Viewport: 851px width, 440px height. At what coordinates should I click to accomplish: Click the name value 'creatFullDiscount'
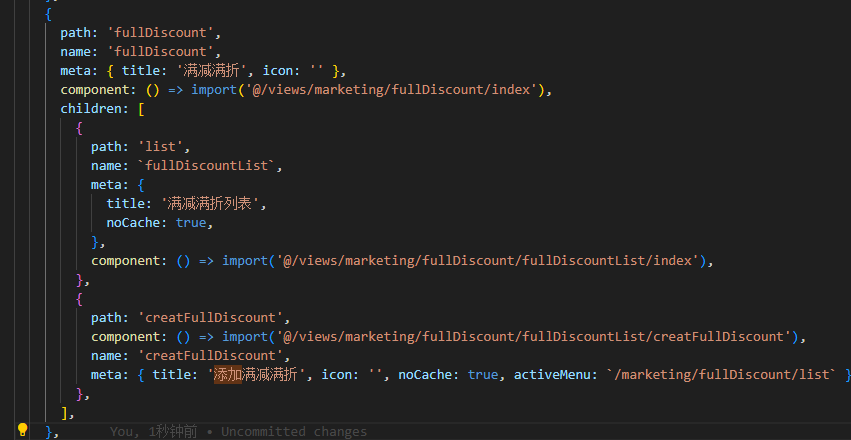(x=211, y=355)
